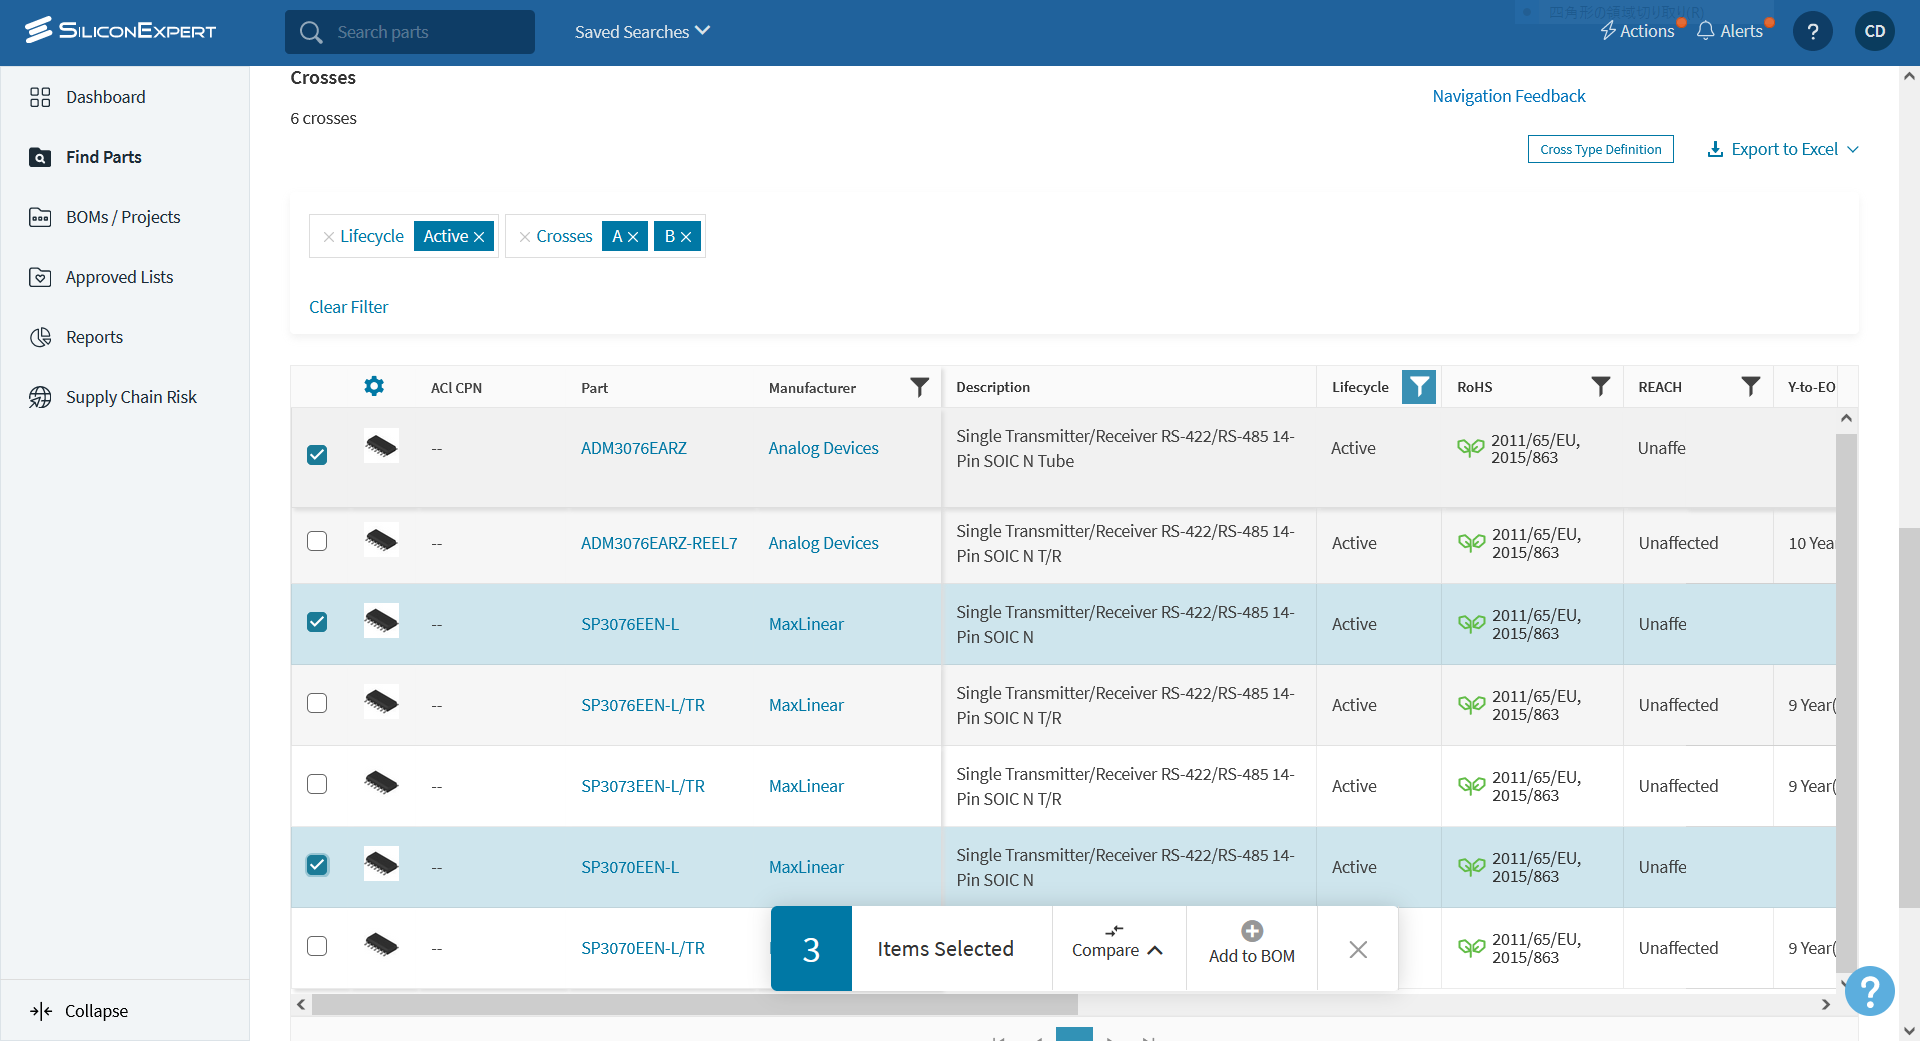The height and width of the screenshot is (1041, 1920).
Task: Uncheck the SP3070EEN-L row checkbox
Action: pyautogui.click(x=317, y=865)
